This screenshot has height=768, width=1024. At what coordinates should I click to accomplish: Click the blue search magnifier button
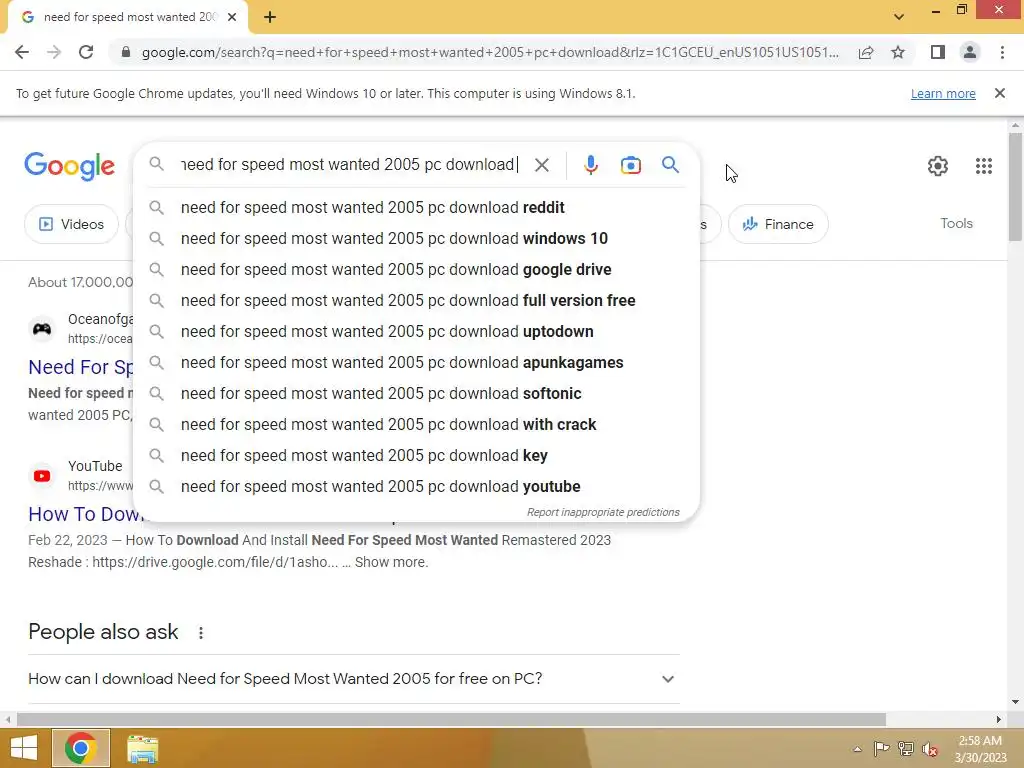click(x=670, y=165)
